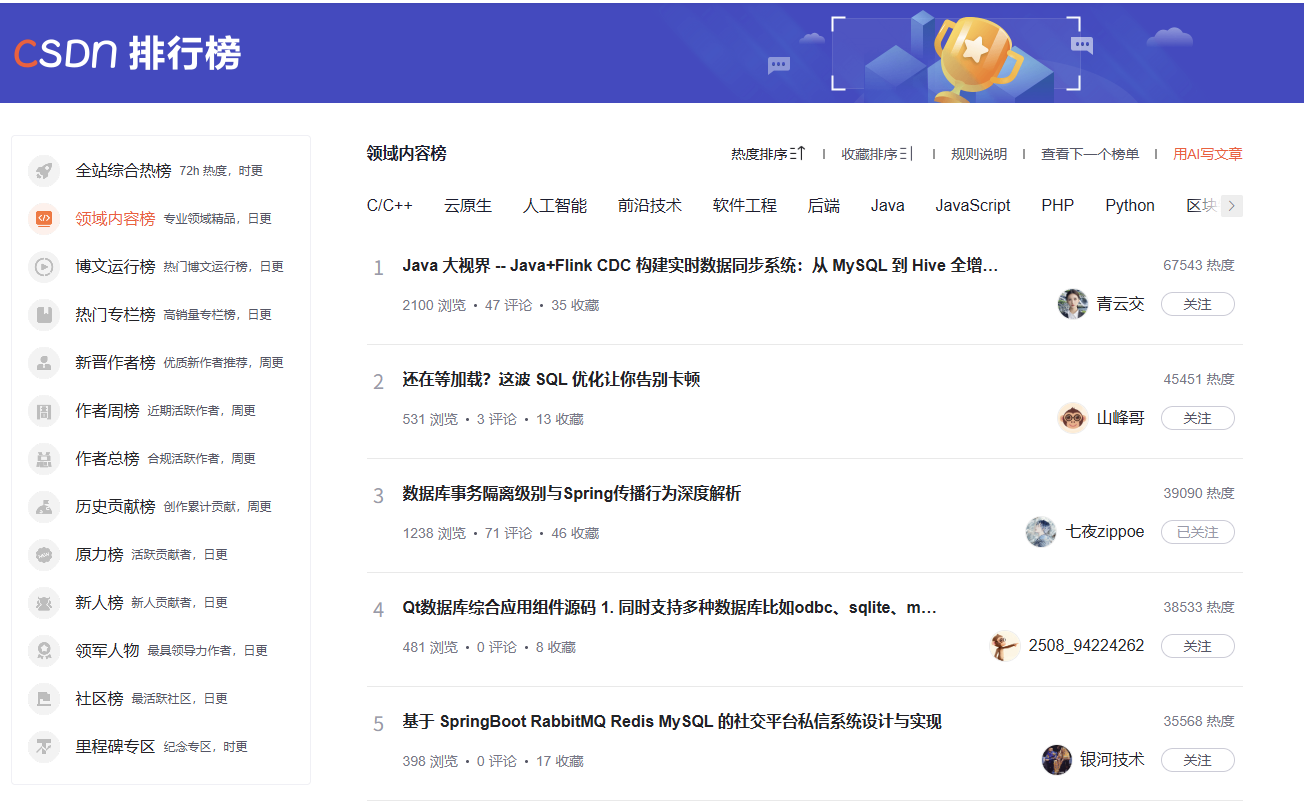Click the badge icon for 原力榜
The image size is (1304, 802).
pyautogui.click(x=44, y=555)
